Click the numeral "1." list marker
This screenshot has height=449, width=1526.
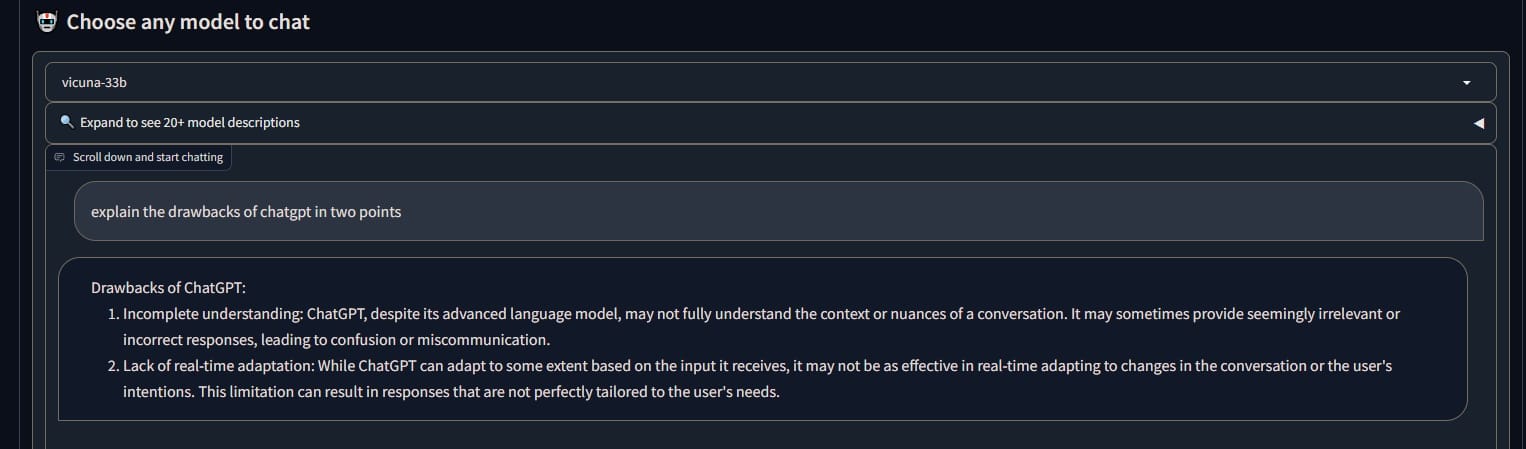113,313
